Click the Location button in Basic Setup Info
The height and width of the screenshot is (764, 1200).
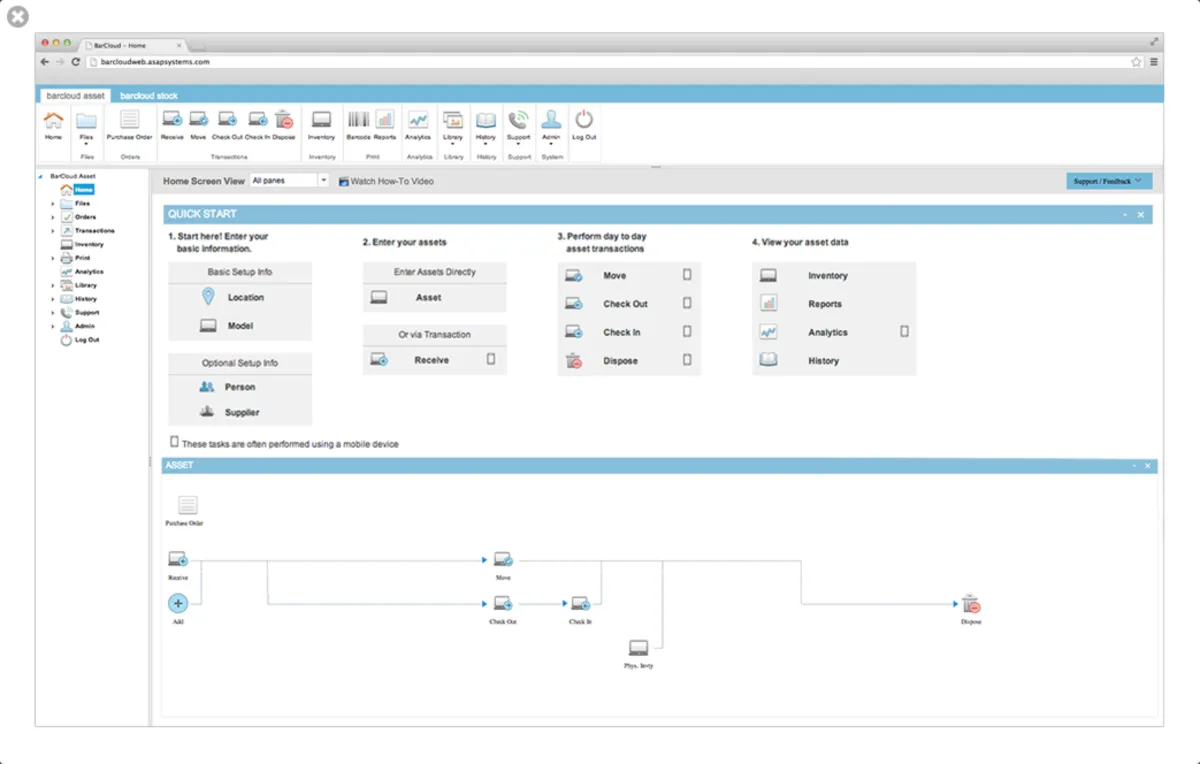[240, 297]
